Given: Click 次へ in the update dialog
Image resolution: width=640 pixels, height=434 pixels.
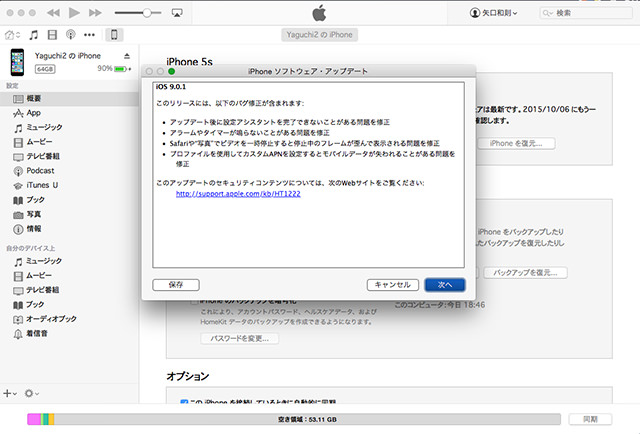Looking at the screenshot, I should click(444, 285).
